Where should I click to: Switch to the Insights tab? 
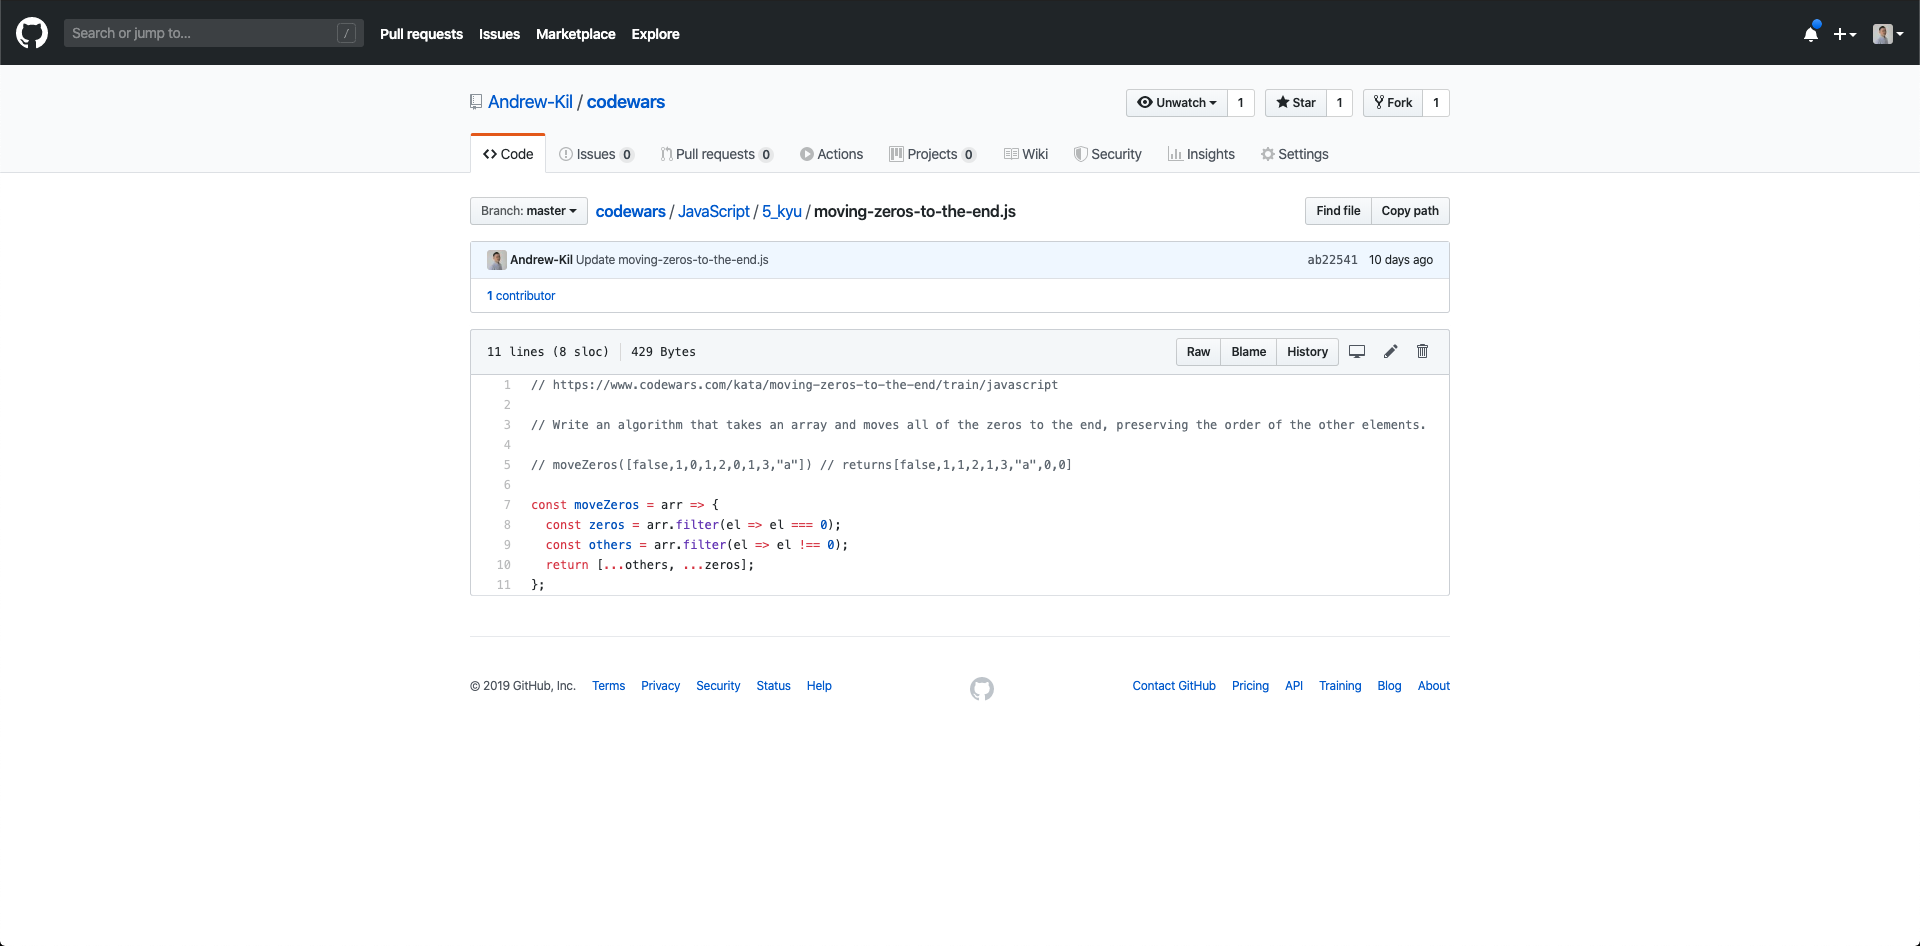coord(1201,154)
